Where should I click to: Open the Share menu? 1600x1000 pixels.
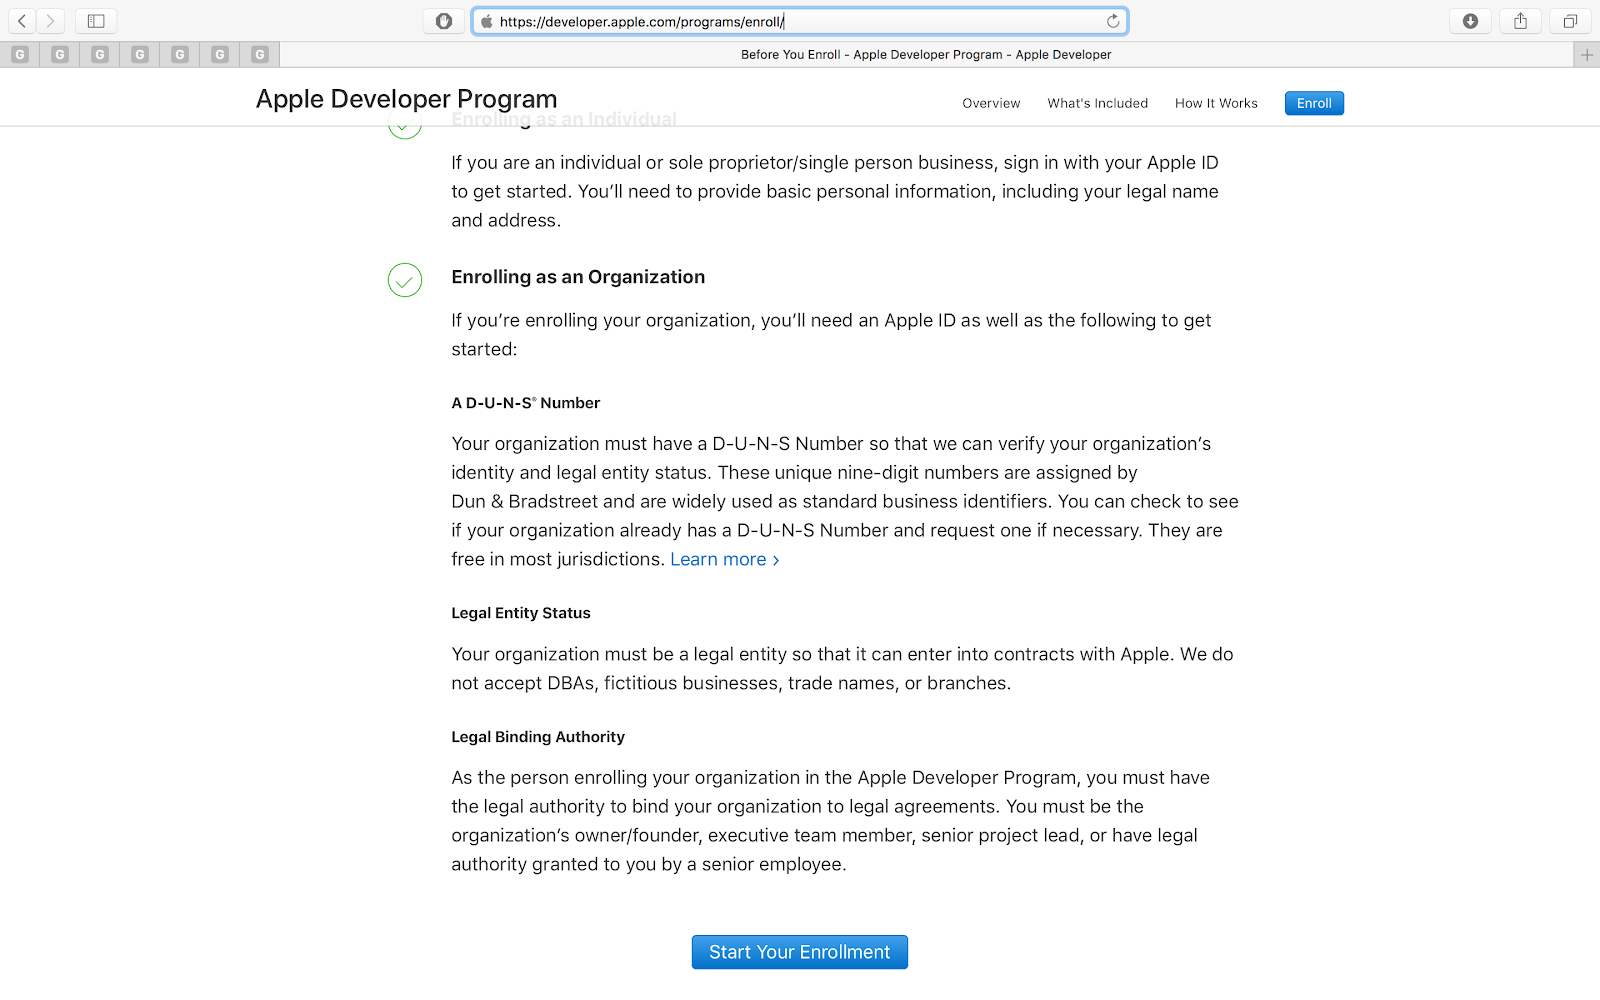pyautogui.click(x=1520, y=20)
